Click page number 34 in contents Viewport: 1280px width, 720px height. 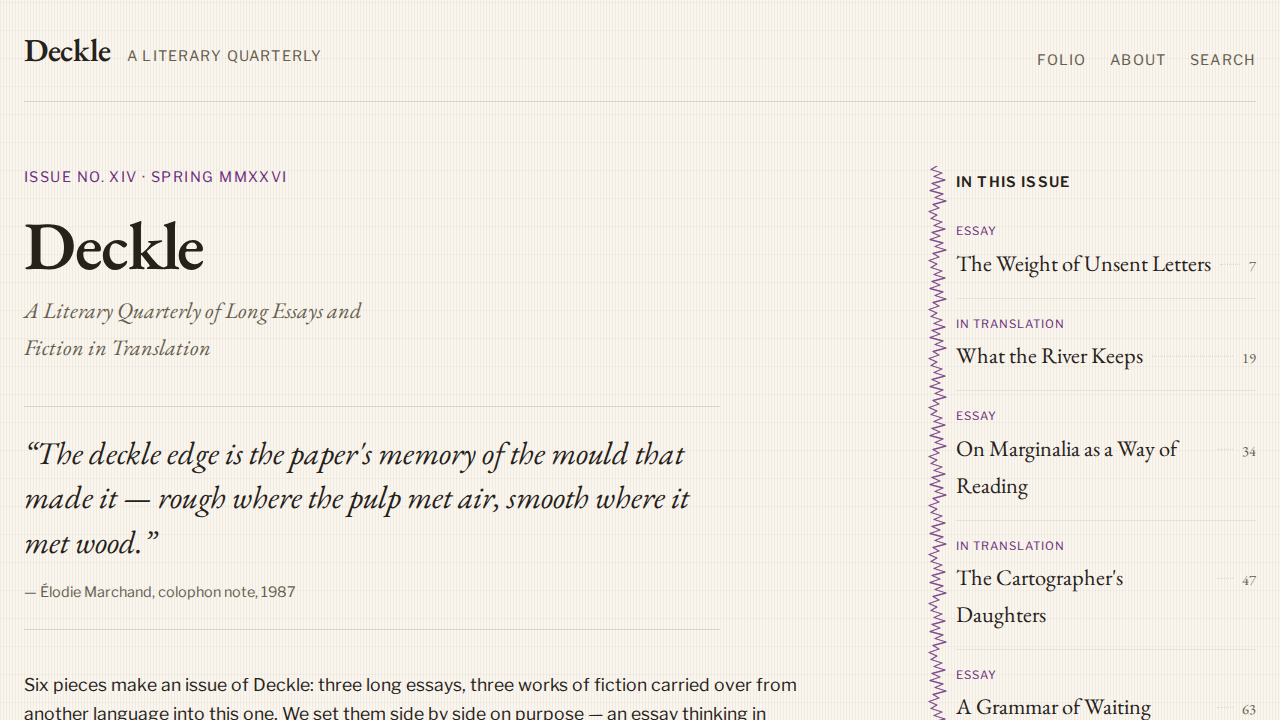tap(1249, 452)
